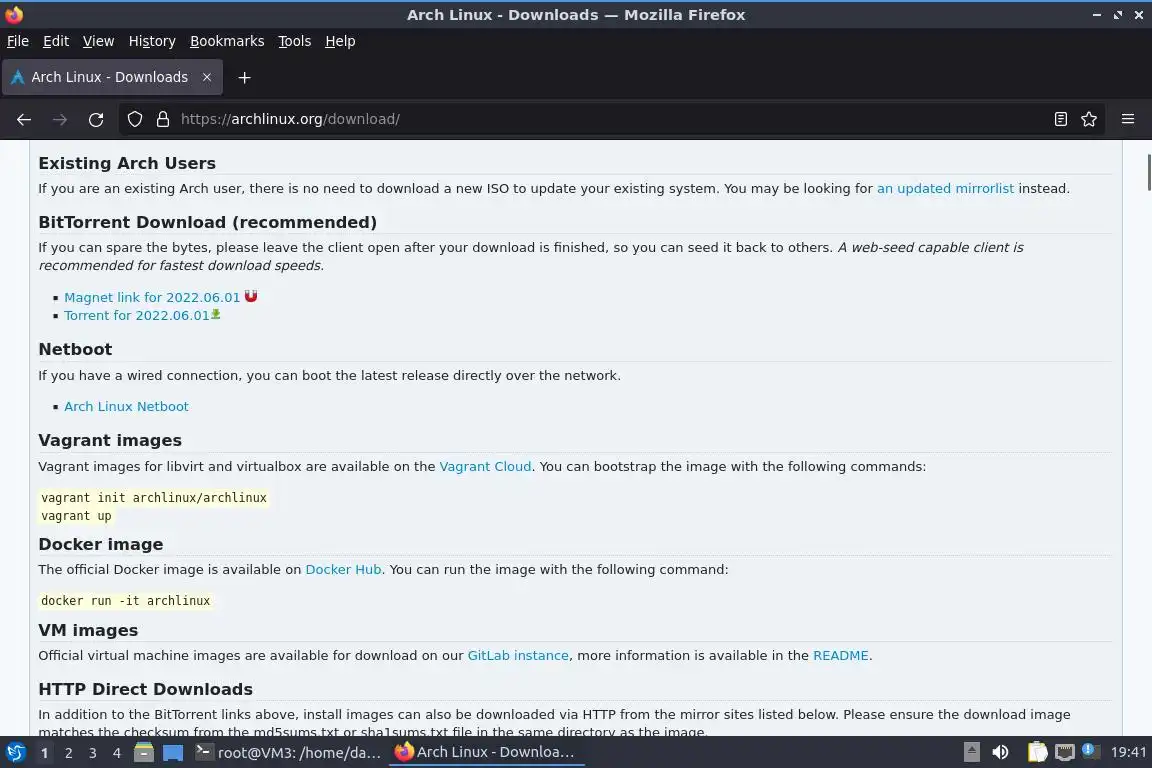Screen dimensions: 1152x768
Task: Open the Docker Hub link
Action: 343,570
